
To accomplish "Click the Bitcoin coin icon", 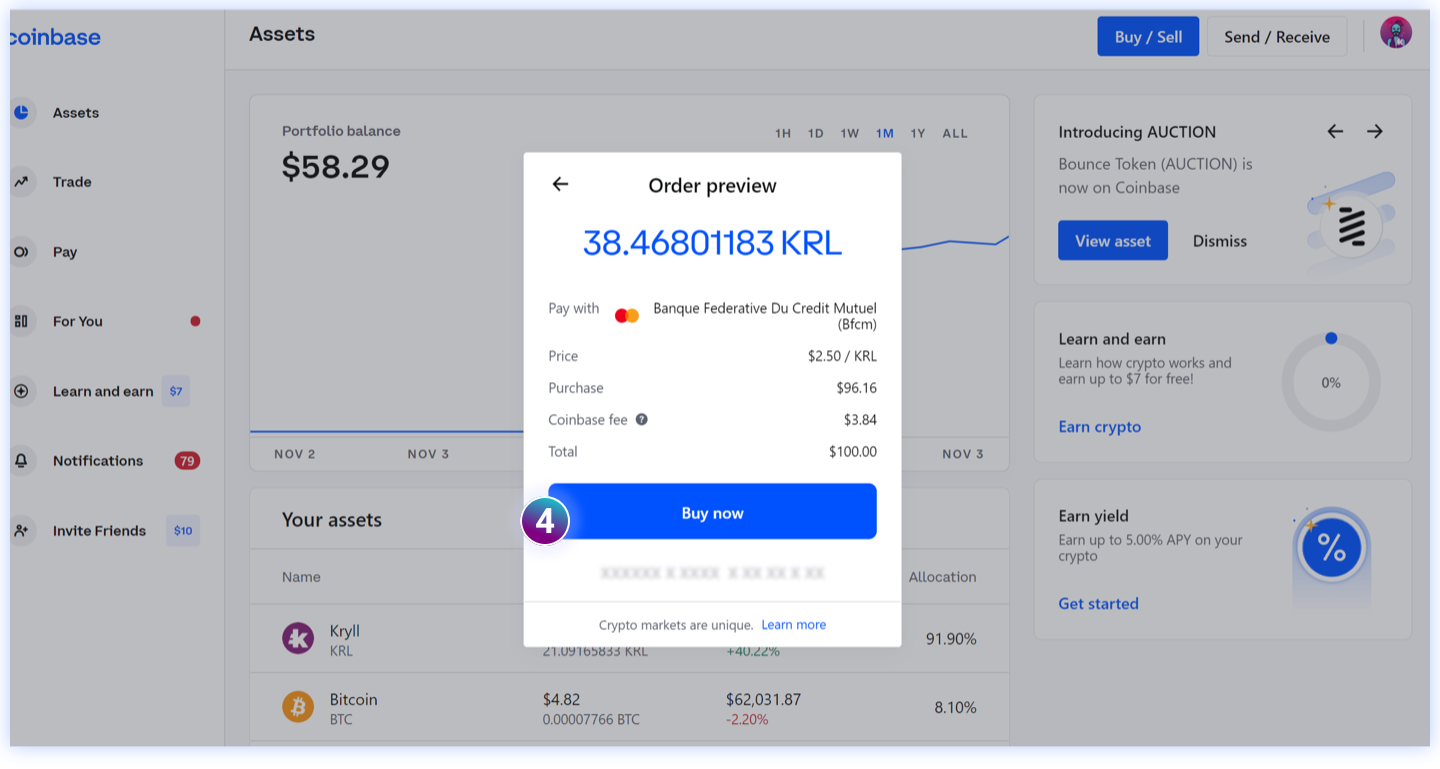I will [x=298, y=707].
